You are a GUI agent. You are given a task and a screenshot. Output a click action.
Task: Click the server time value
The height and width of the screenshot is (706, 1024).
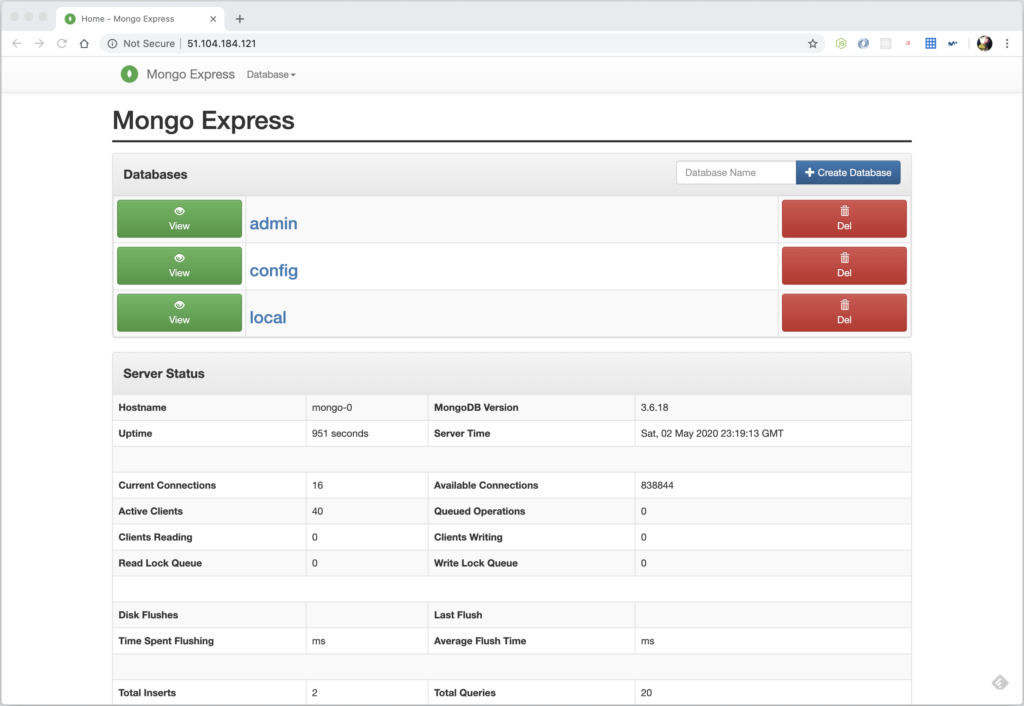point(712,434)
